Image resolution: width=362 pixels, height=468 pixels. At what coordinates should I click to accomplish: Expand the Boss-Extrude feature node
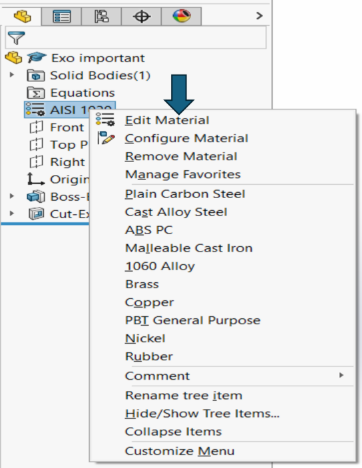point(12,196)
